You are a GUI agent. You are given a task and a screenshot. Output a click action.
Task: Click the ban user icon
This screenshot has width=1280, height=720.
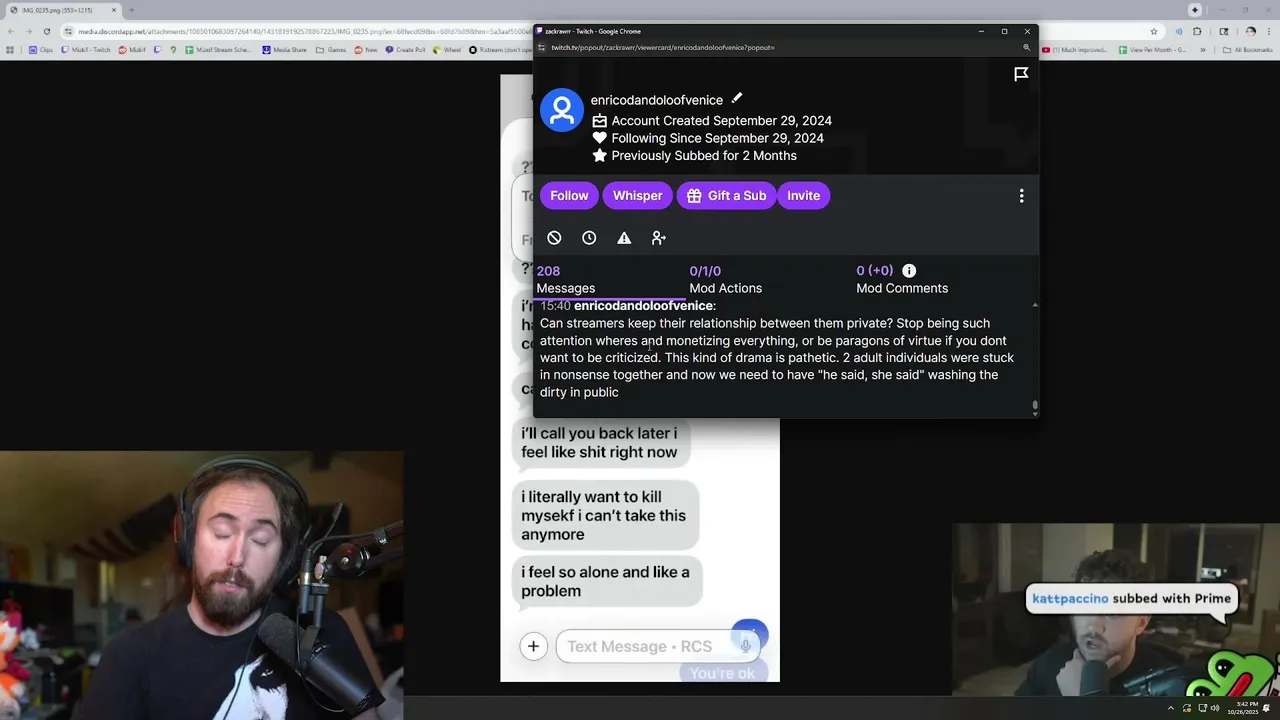point(554,238)
